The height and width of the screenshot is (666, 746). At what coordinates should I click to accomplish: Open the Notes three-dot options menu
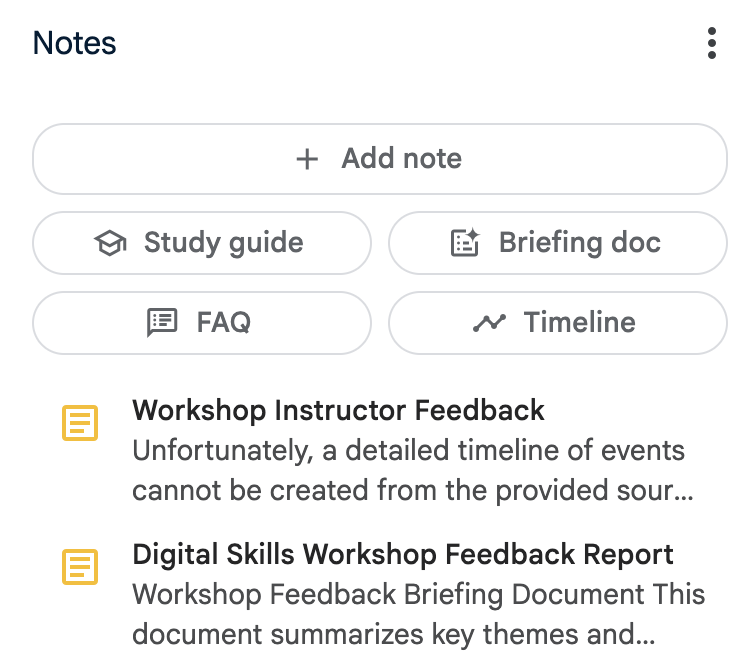[x=711, y=43]
